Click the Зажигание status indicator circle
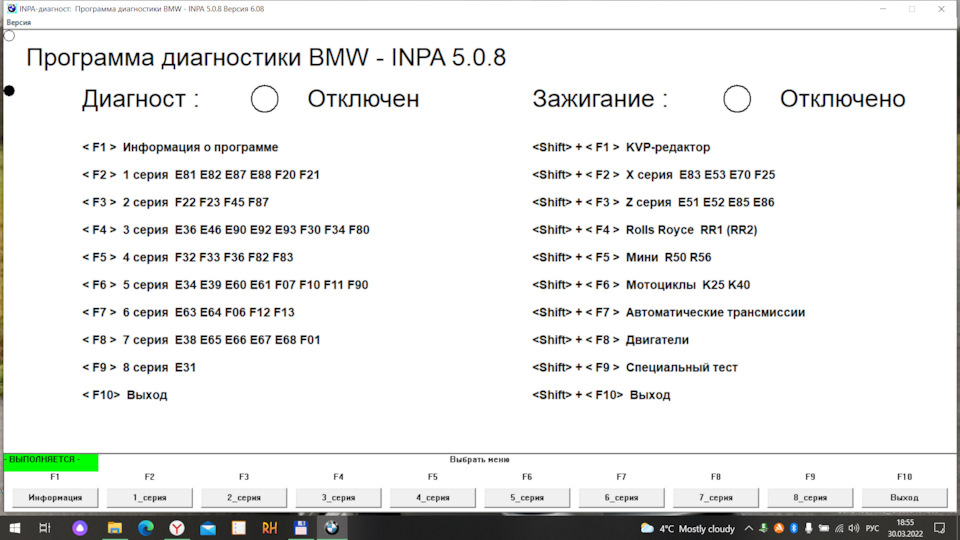 pos(737,99)
